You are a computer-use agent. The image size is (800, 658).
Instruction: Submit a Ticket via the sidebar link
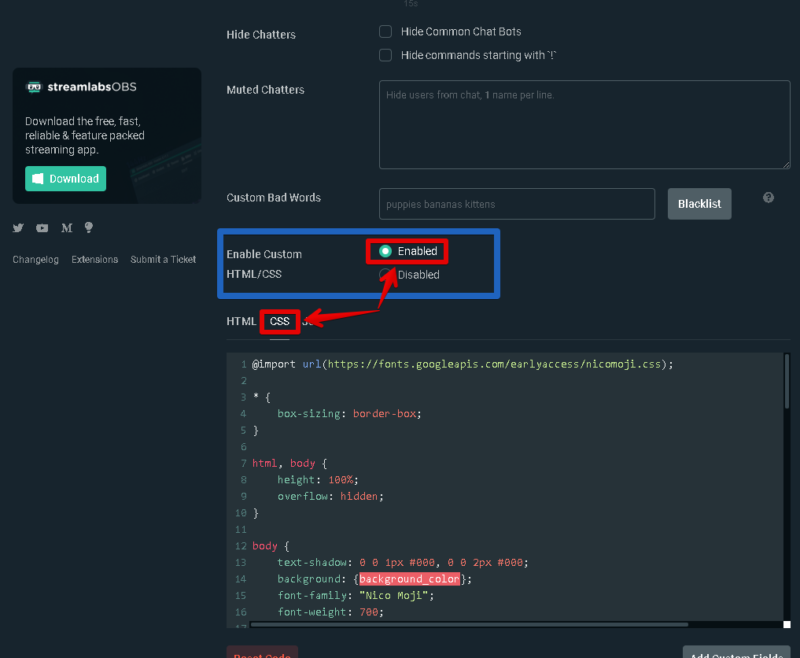tap(163, 259)
